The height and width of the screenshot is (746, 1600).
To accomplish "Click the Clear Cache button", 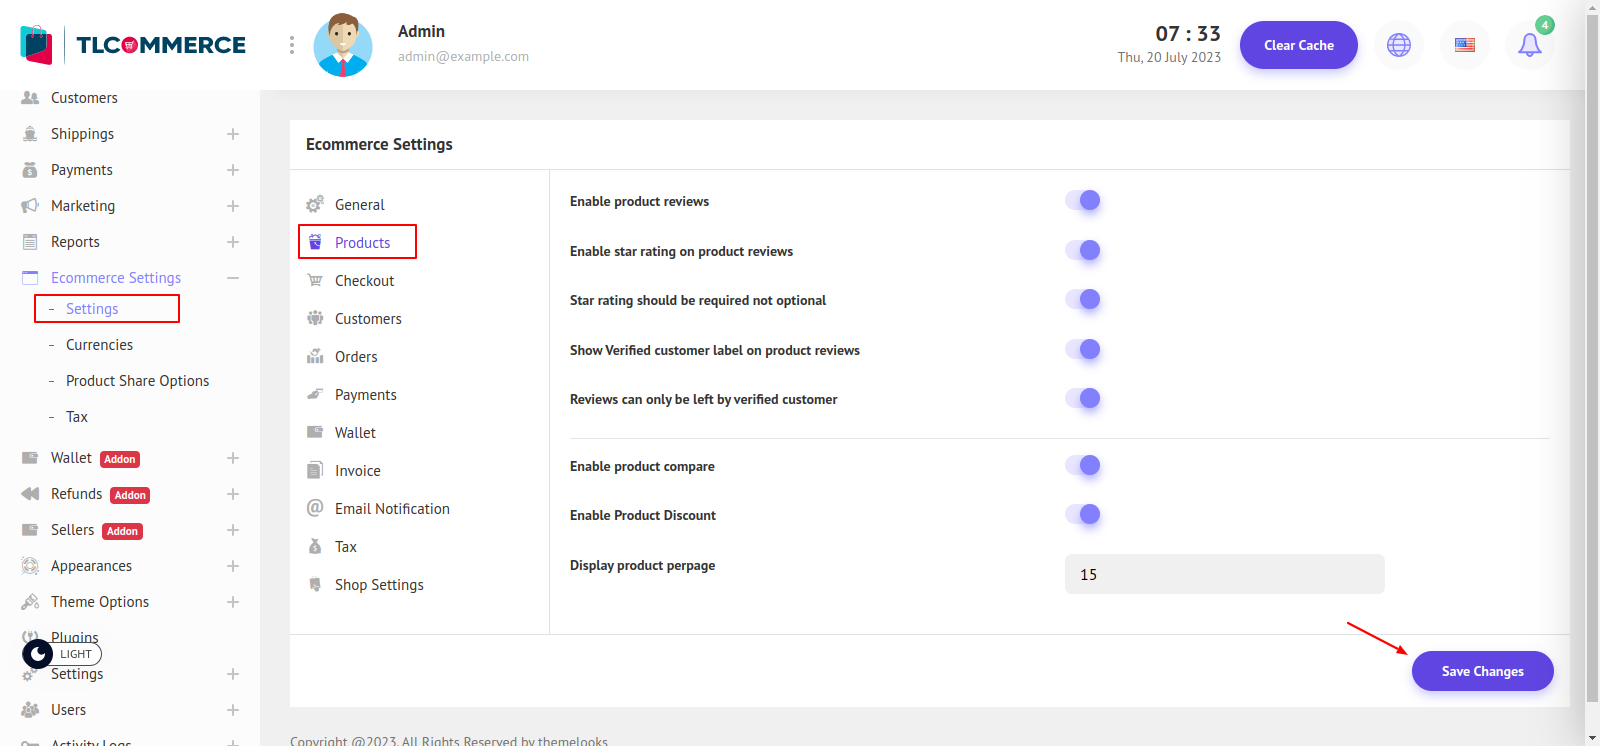I will (x=1298, y=45).
